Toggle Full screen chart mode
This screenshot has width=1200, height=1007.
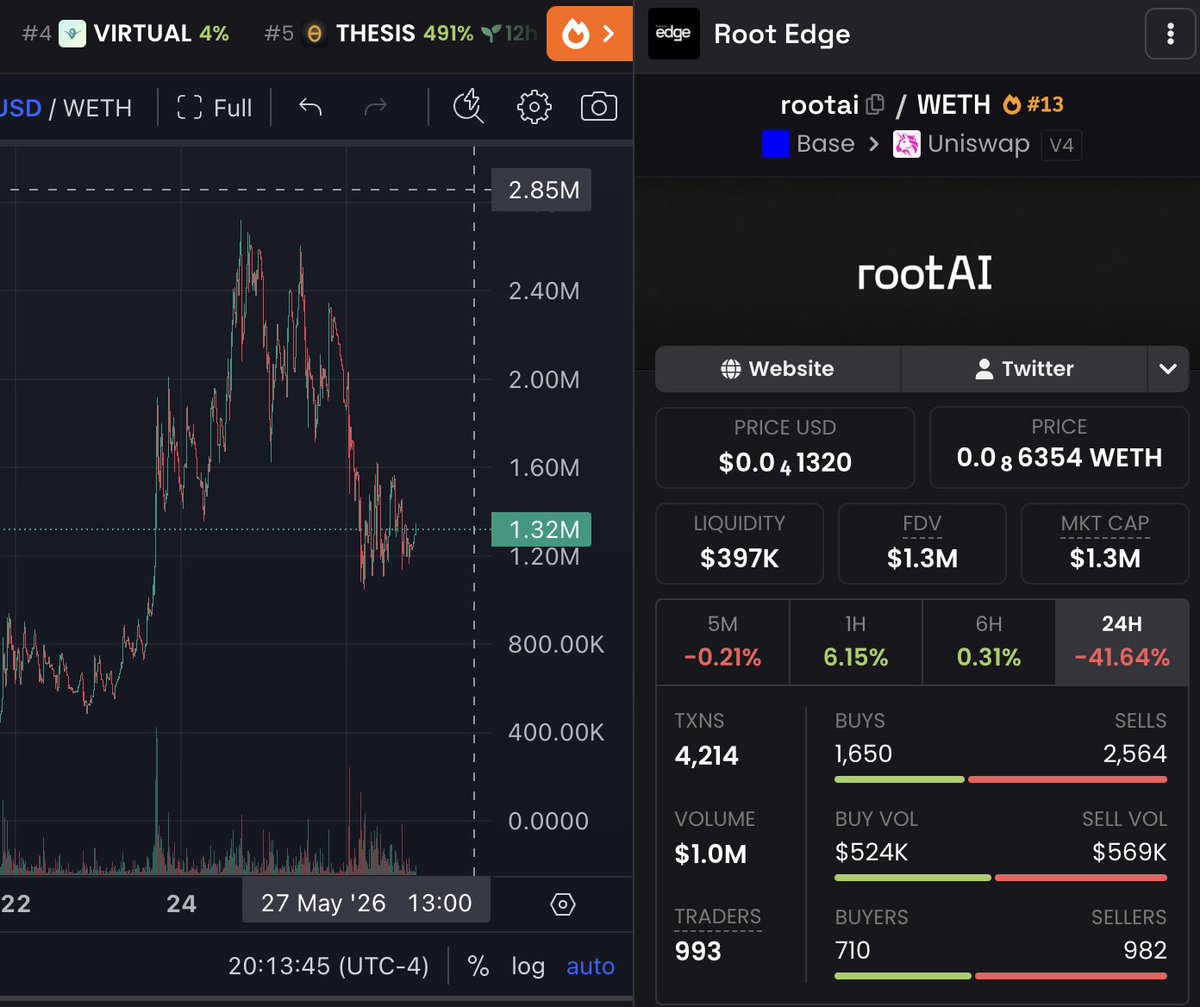point(214,107)
